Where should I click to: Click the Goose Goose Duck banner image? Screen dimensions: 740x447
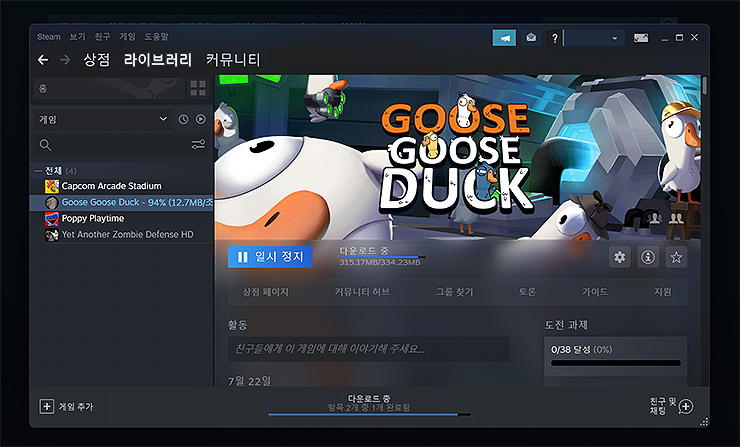(x=458, y=157)
